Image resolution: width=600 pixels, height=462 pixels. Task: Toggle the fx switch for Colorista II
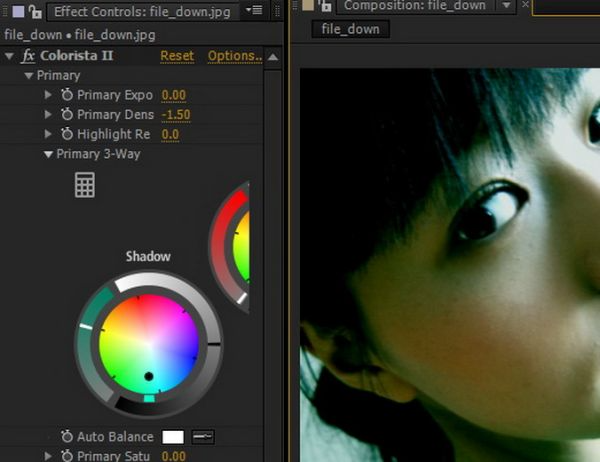tap(28, 56)
